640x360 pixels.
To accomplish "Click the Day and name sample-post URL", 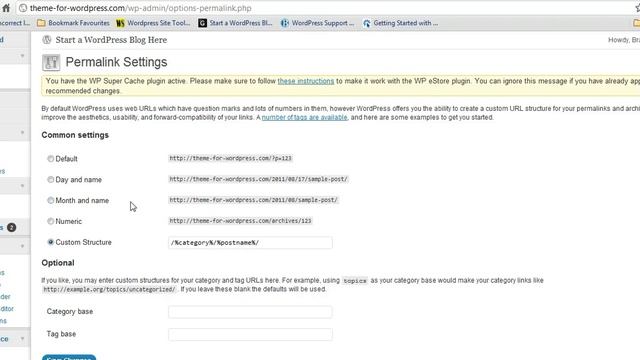I will pos(258,179).
